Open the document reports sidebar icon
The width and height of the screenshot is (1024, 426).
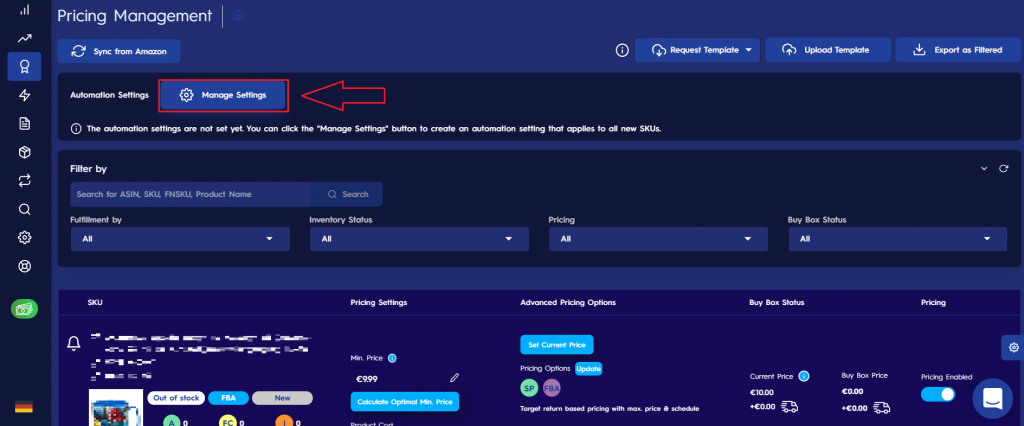(25, 123)
